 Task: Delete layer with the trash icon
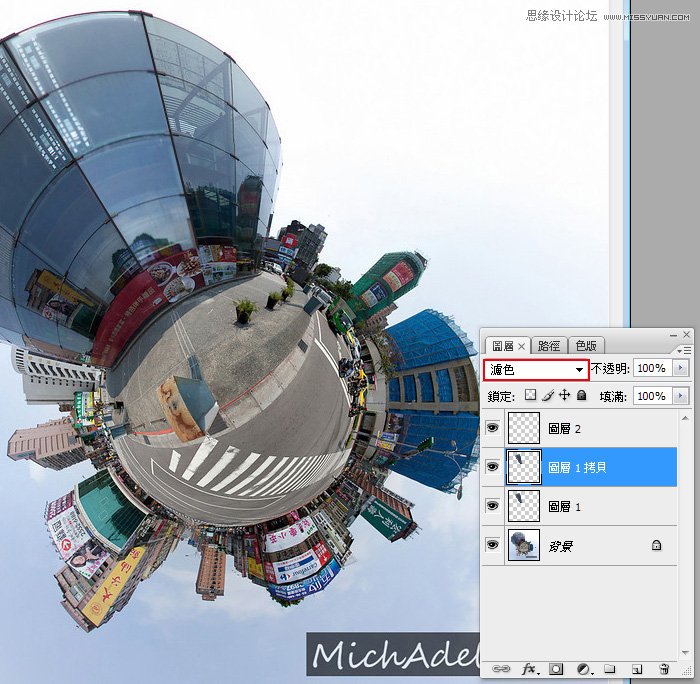tap(664, 668)
